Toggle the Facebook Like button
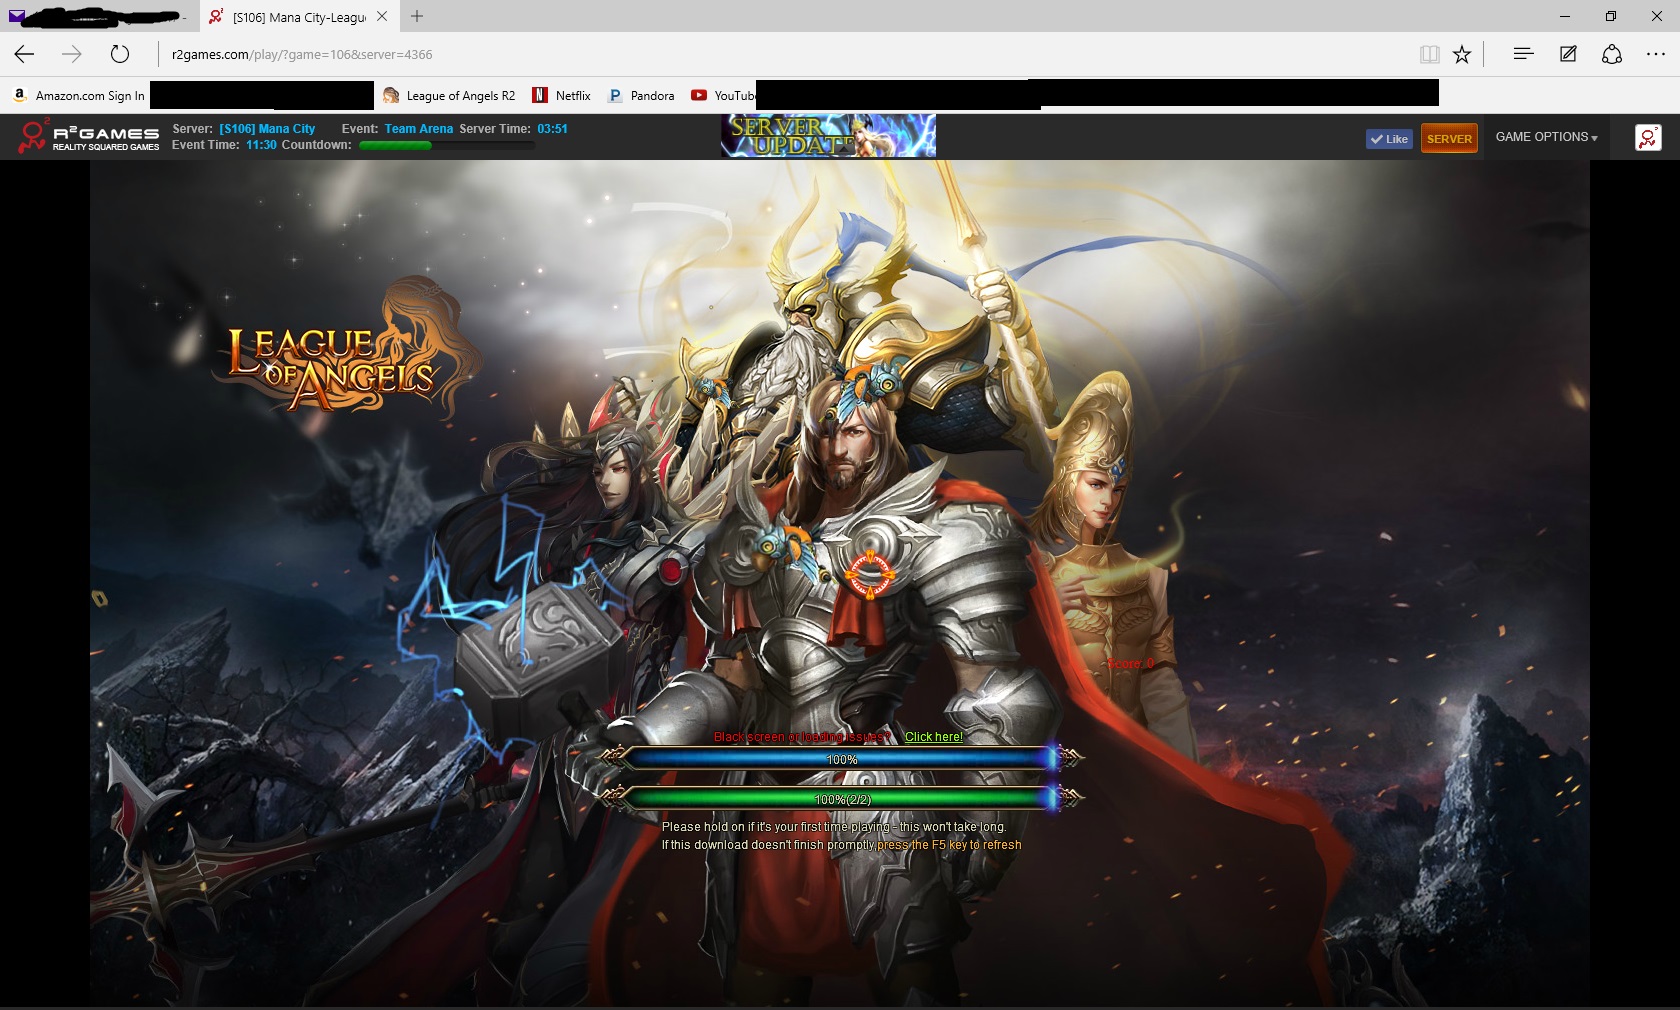The height and width of the screenshot is (1010, 1680). click(x=1389, y=139)
